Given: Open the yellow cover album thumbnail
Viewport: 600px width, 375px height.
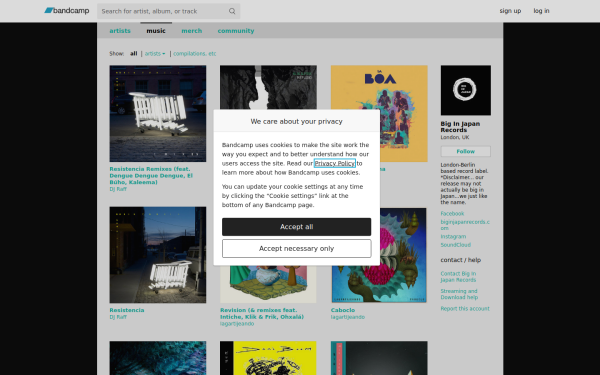Looking at the screenshot, I should click(x=268, y=358).
